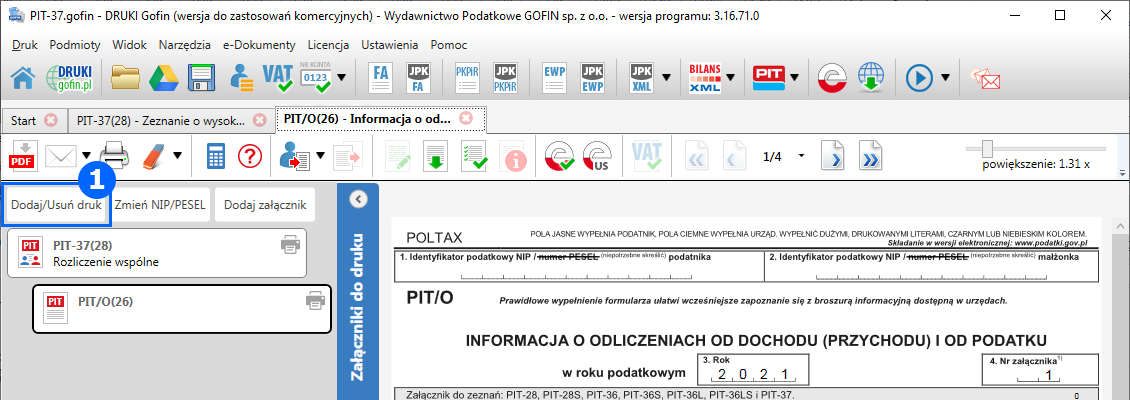Viewport: 1130px width, 400px height.
Task: Click the insert taxpayer data icon
Action: [295, 155]
